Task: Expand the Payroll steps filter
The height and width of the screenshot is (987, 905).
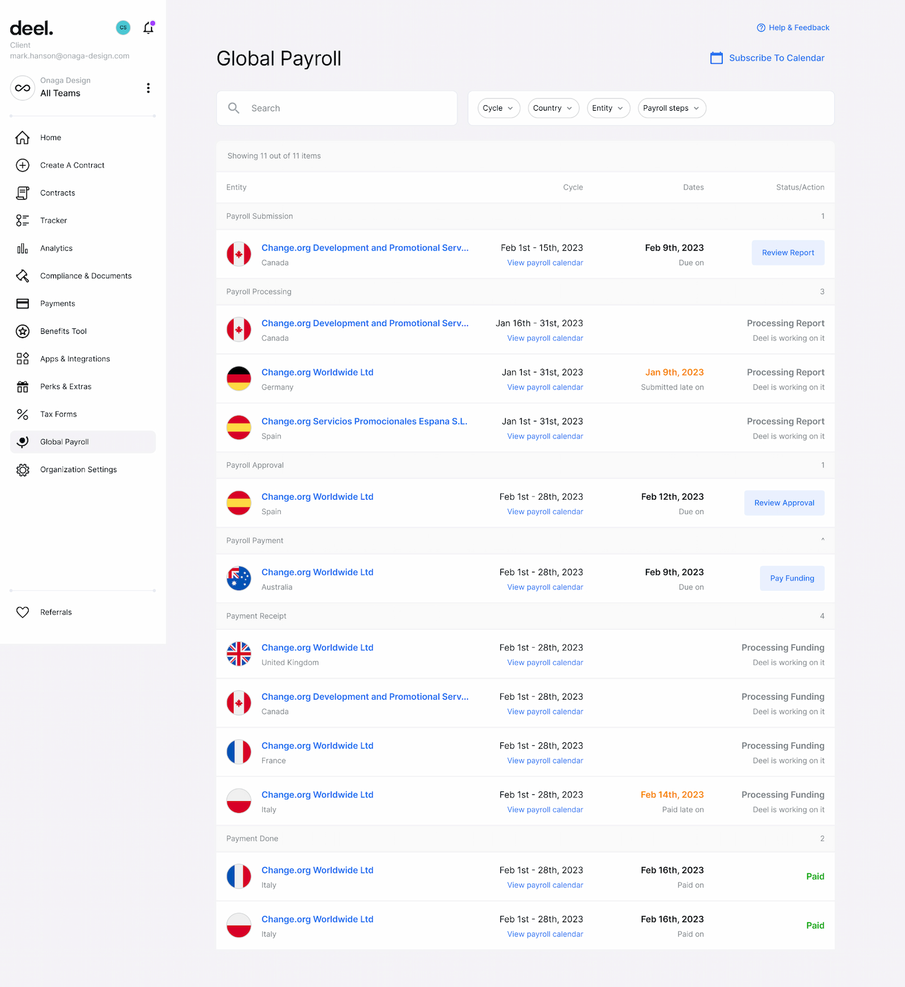Action: point(671,108)
